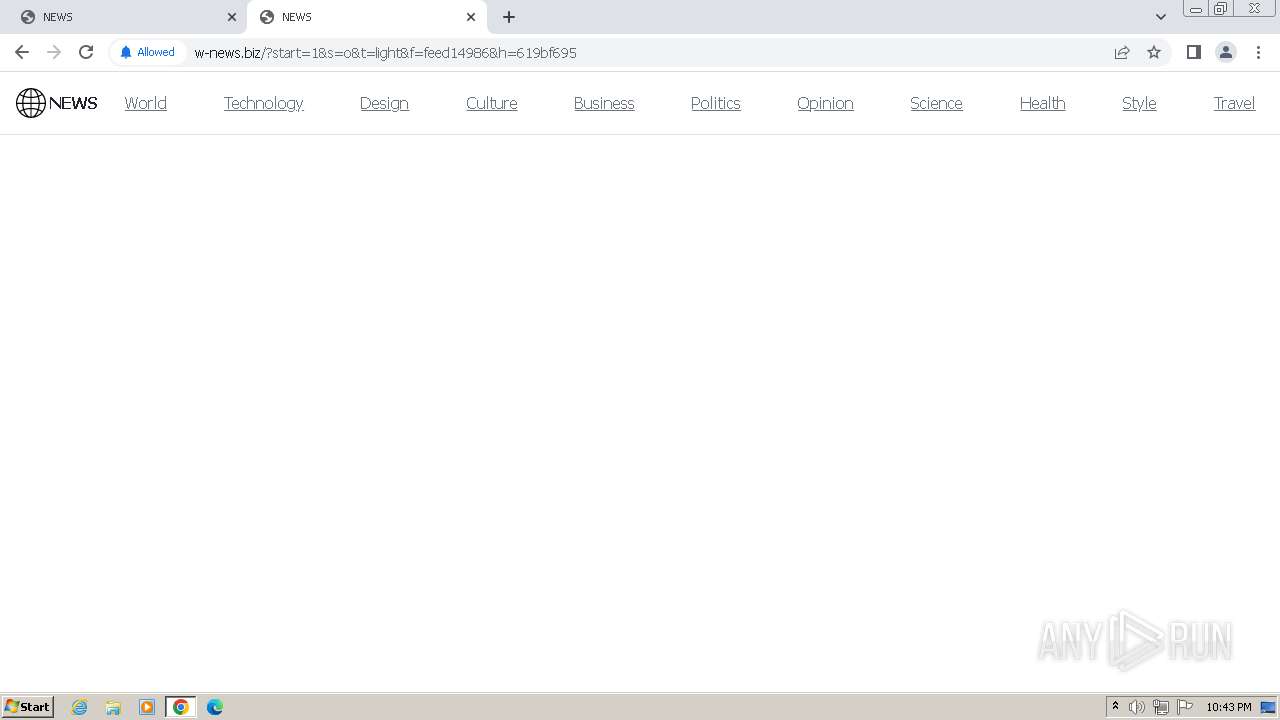The image size is (1280, 720).
Task: Visit the Opinion section
Action: coord(825,103)
